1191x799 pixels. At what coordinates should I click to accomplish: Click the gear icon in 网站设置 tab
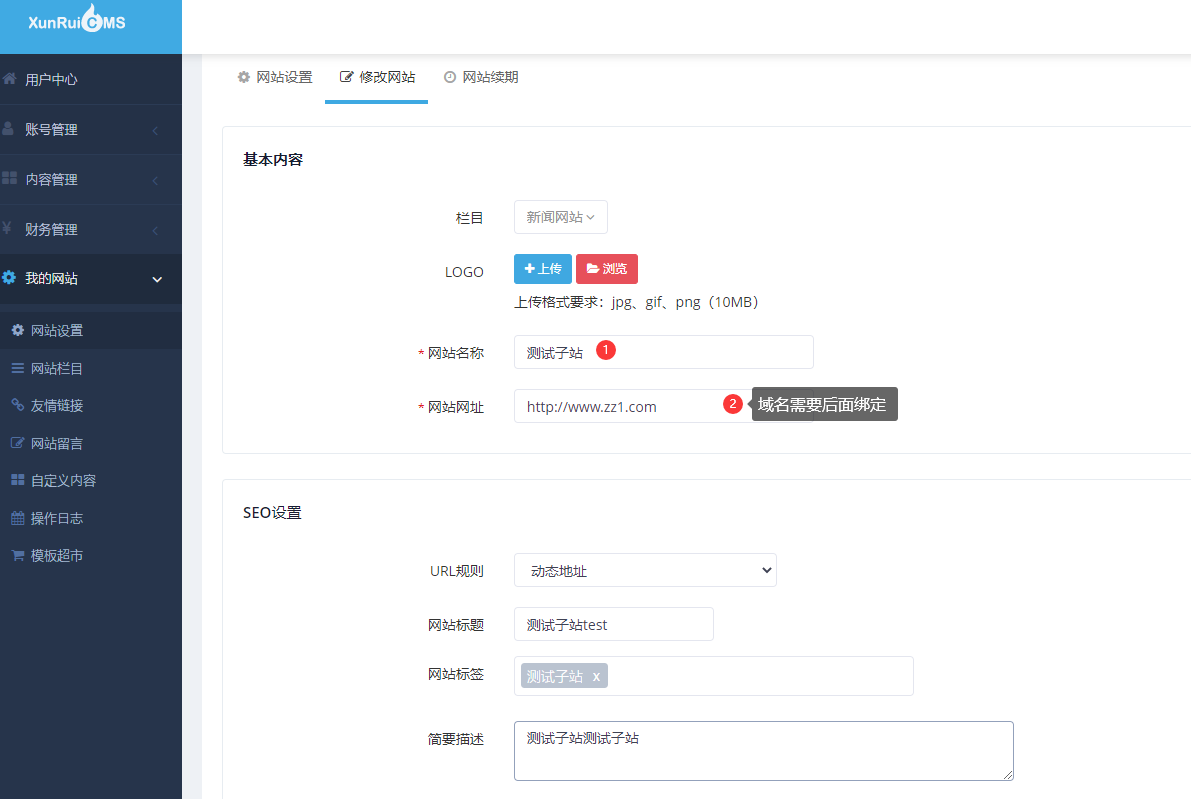coord(244,77)
